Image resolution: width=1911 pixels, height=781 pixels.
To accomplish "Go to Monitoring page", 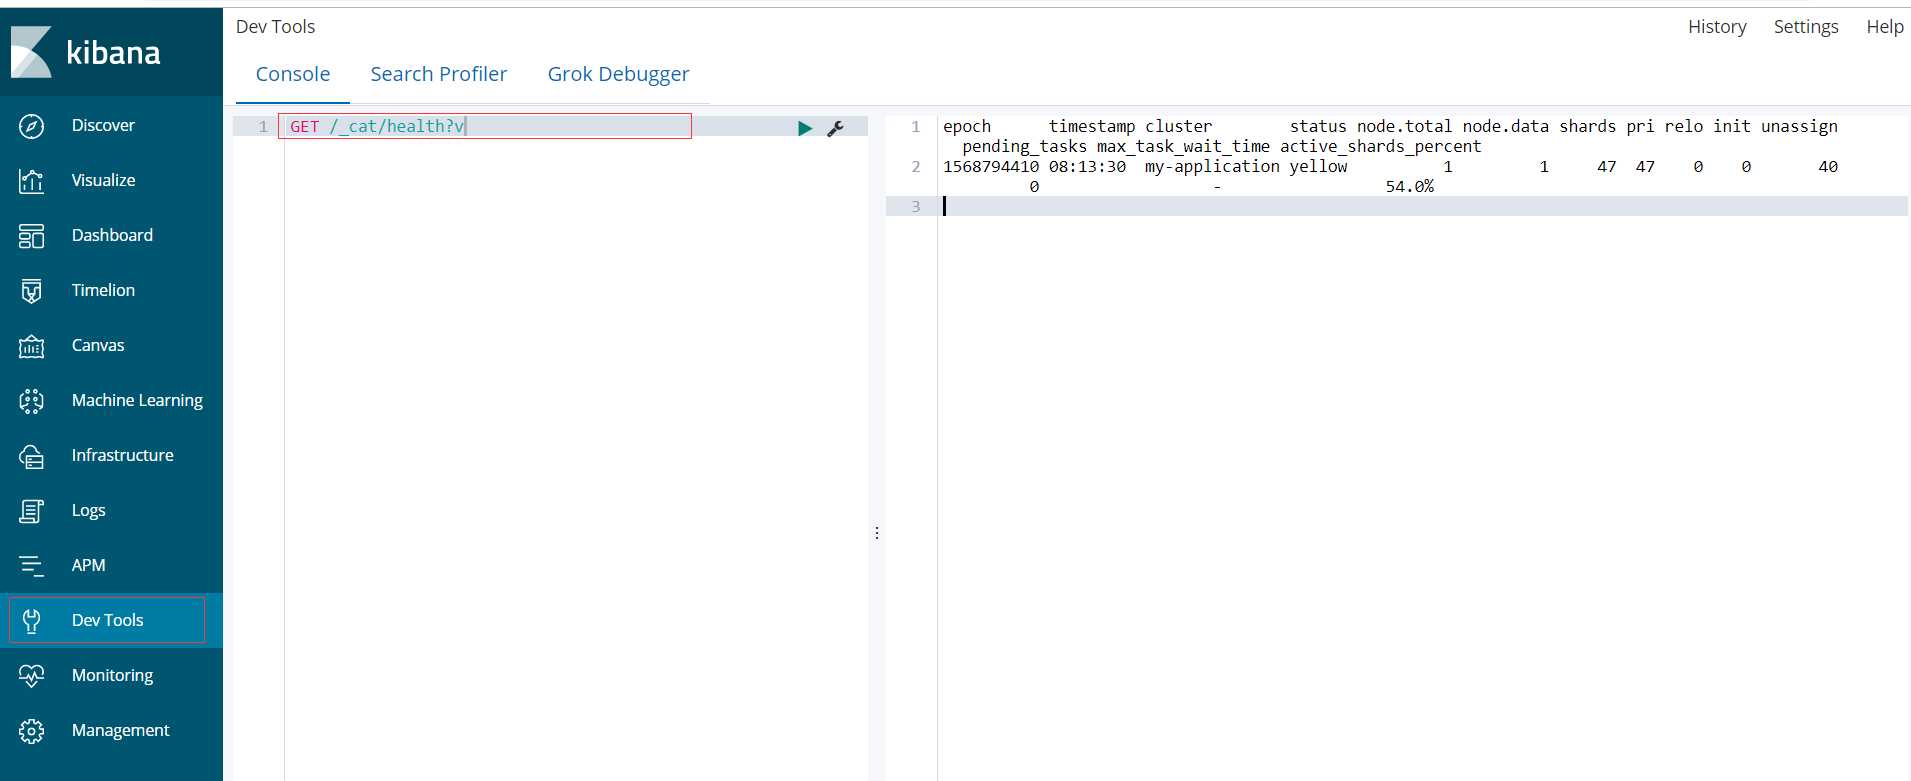I will [x=112, y=675].
